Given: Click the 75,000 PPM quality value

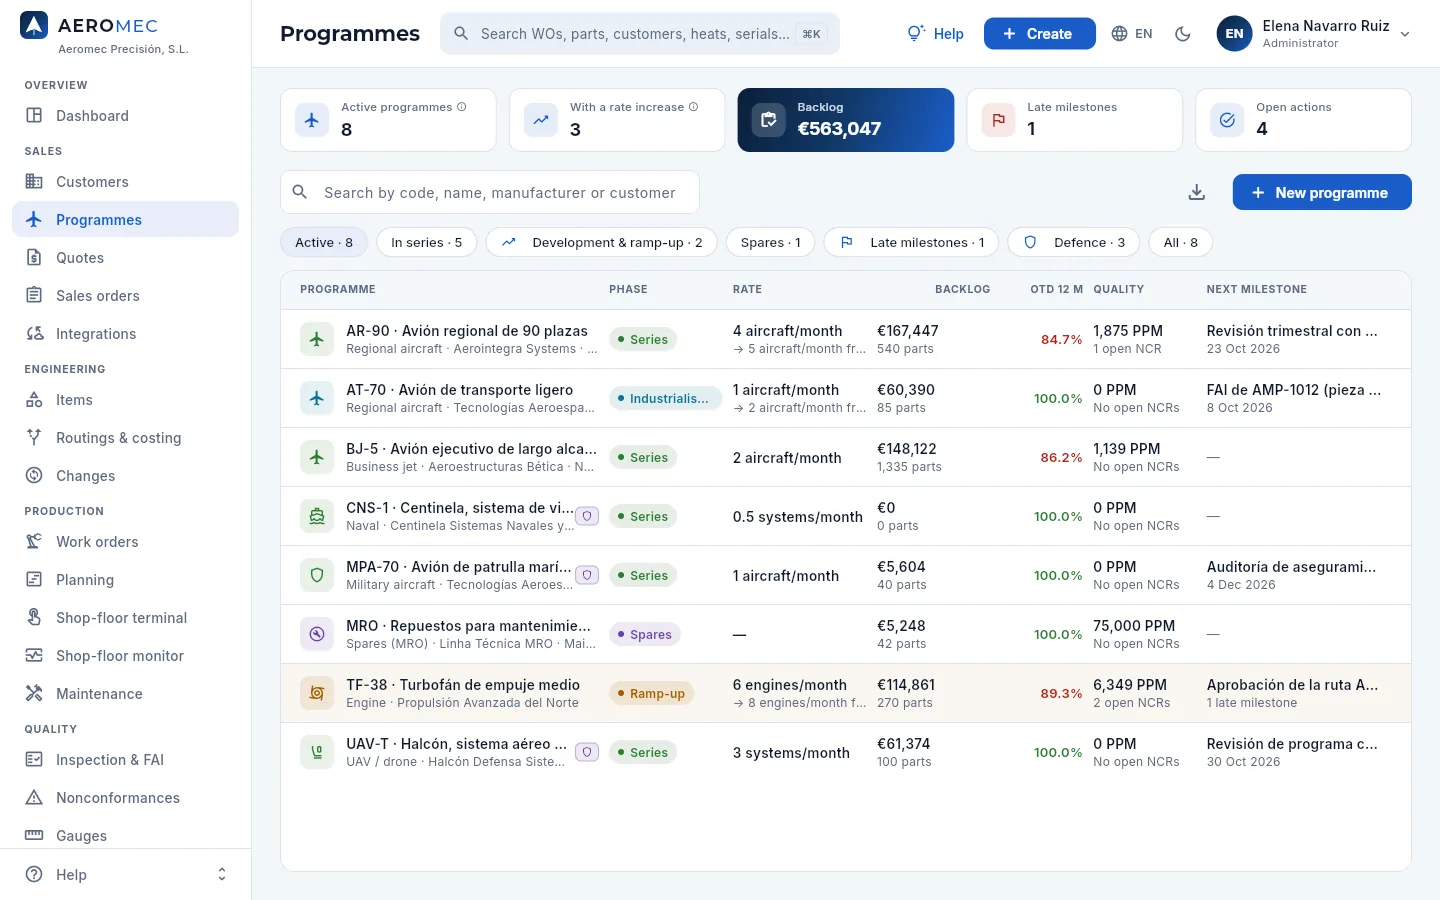Looking at the screenshot, I should pyautogui.click(x=1134, y=626).
